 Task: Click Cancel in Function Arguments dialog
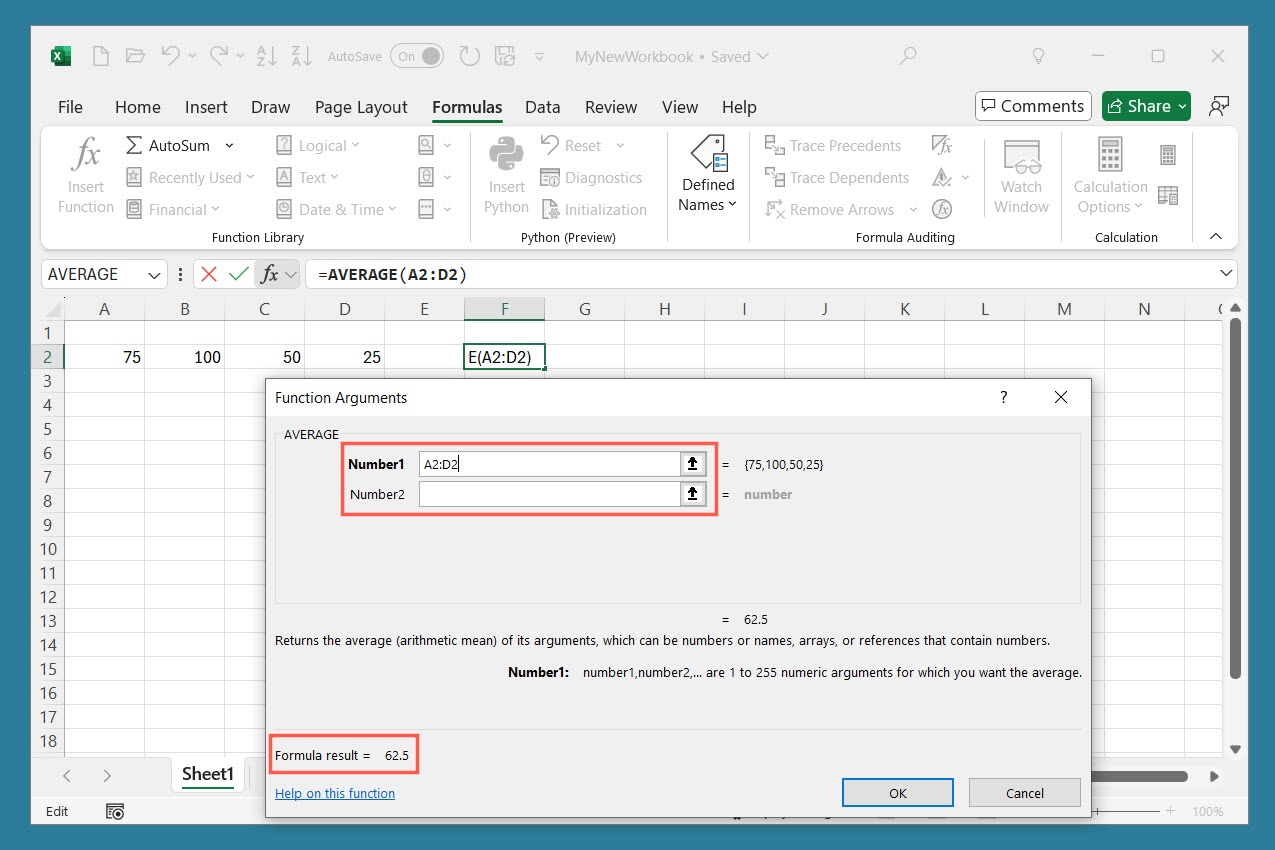tap(1025, 793)
